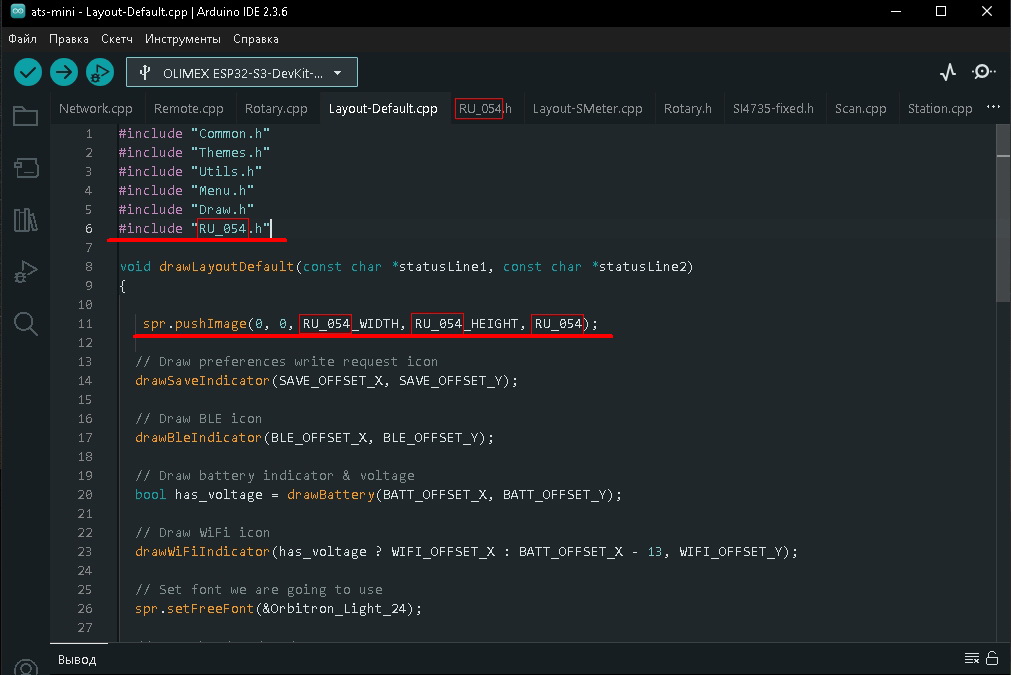Image resolution: width=1011 pixels, height=675 pixels.
Task: Click '// Draw battery indicator & voltage' comment
Action: 275,476
